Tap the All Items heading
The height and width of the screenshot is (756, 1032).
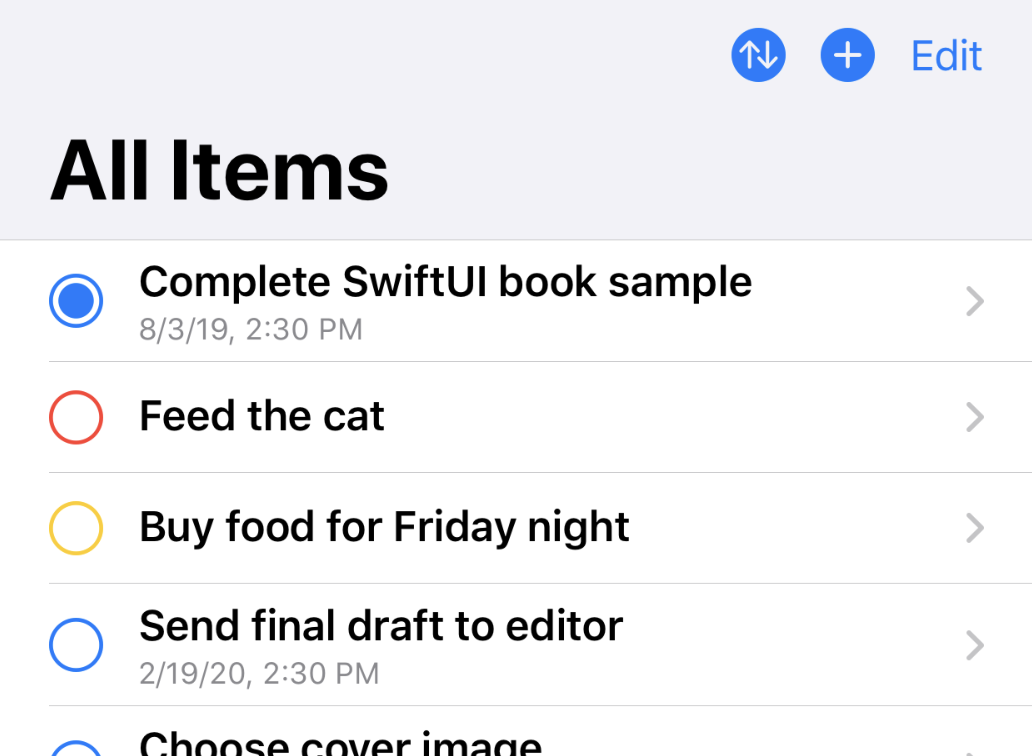click(x=219, y=170)
